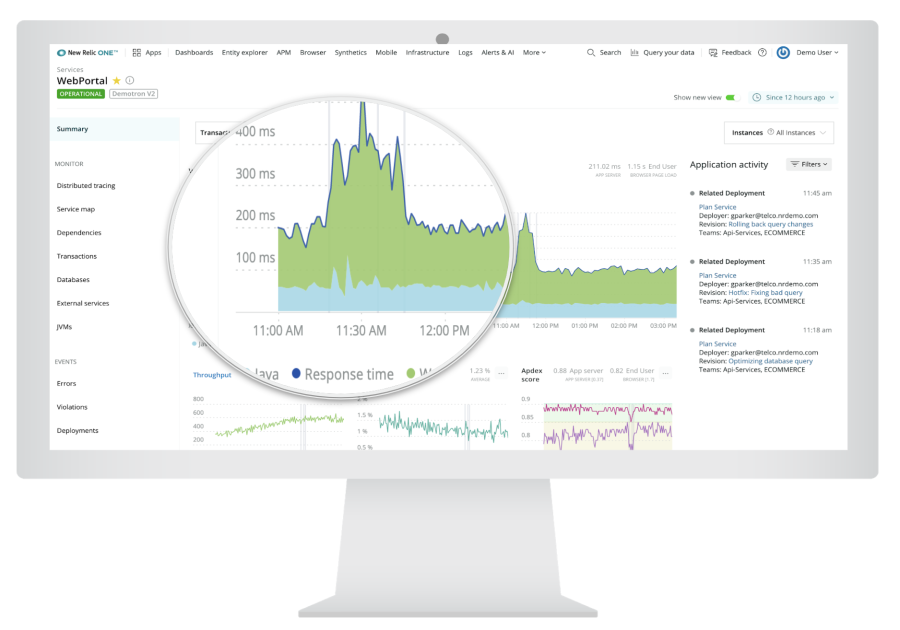Image resolution: width=900 pixels, height=630 pixels.
Task: Open Query your data chart icon
Action: coord(635,52)
